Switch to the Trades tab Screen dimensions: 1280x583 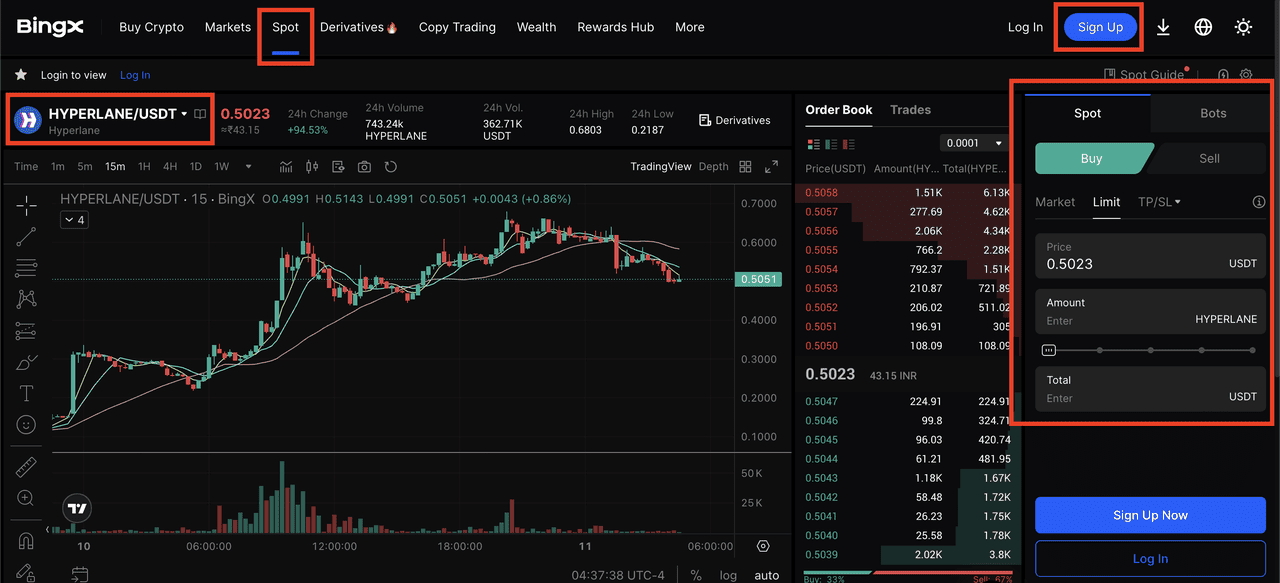point(910,110)
